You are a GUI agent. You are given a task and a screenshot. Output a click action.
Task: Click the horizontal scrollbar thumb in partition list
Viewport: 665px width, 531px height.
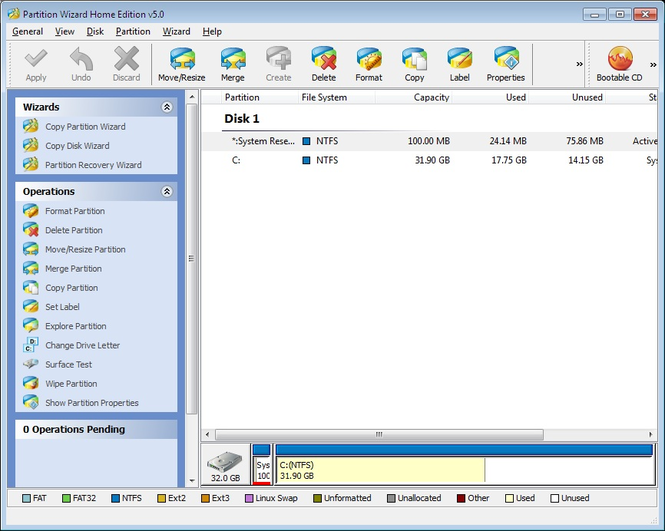coord(379,434)
